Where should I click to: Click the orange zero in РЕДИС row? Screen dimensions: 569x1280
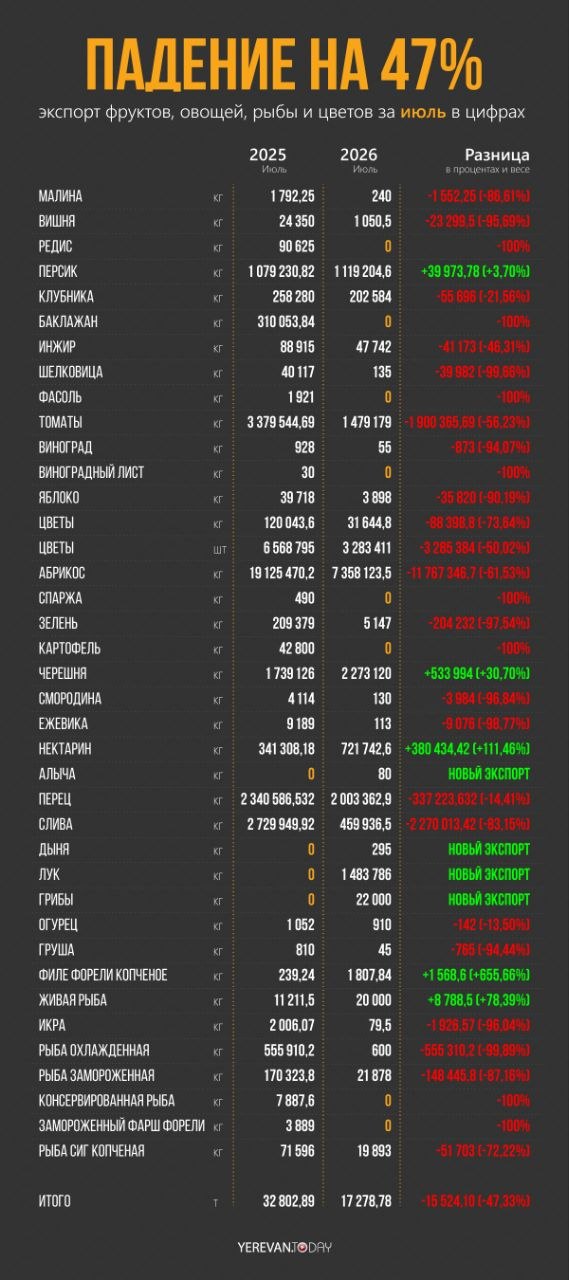(x=387, y=246)
